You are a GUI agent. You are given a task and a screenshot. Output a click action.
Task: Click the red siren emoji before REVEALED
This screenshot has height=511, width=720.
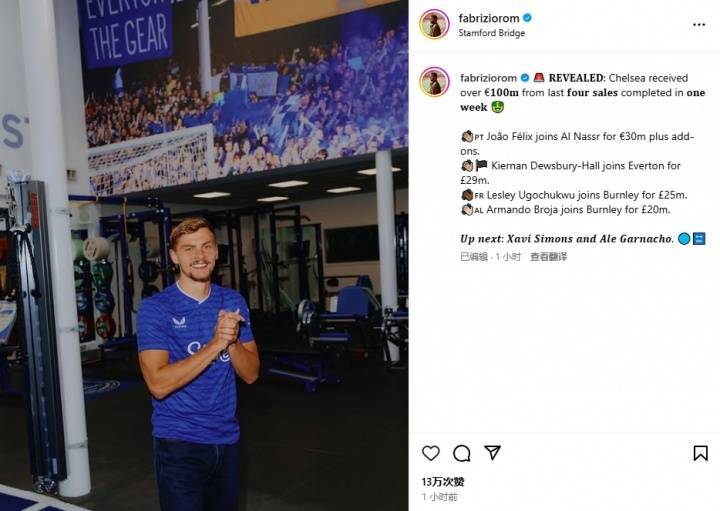538,77
